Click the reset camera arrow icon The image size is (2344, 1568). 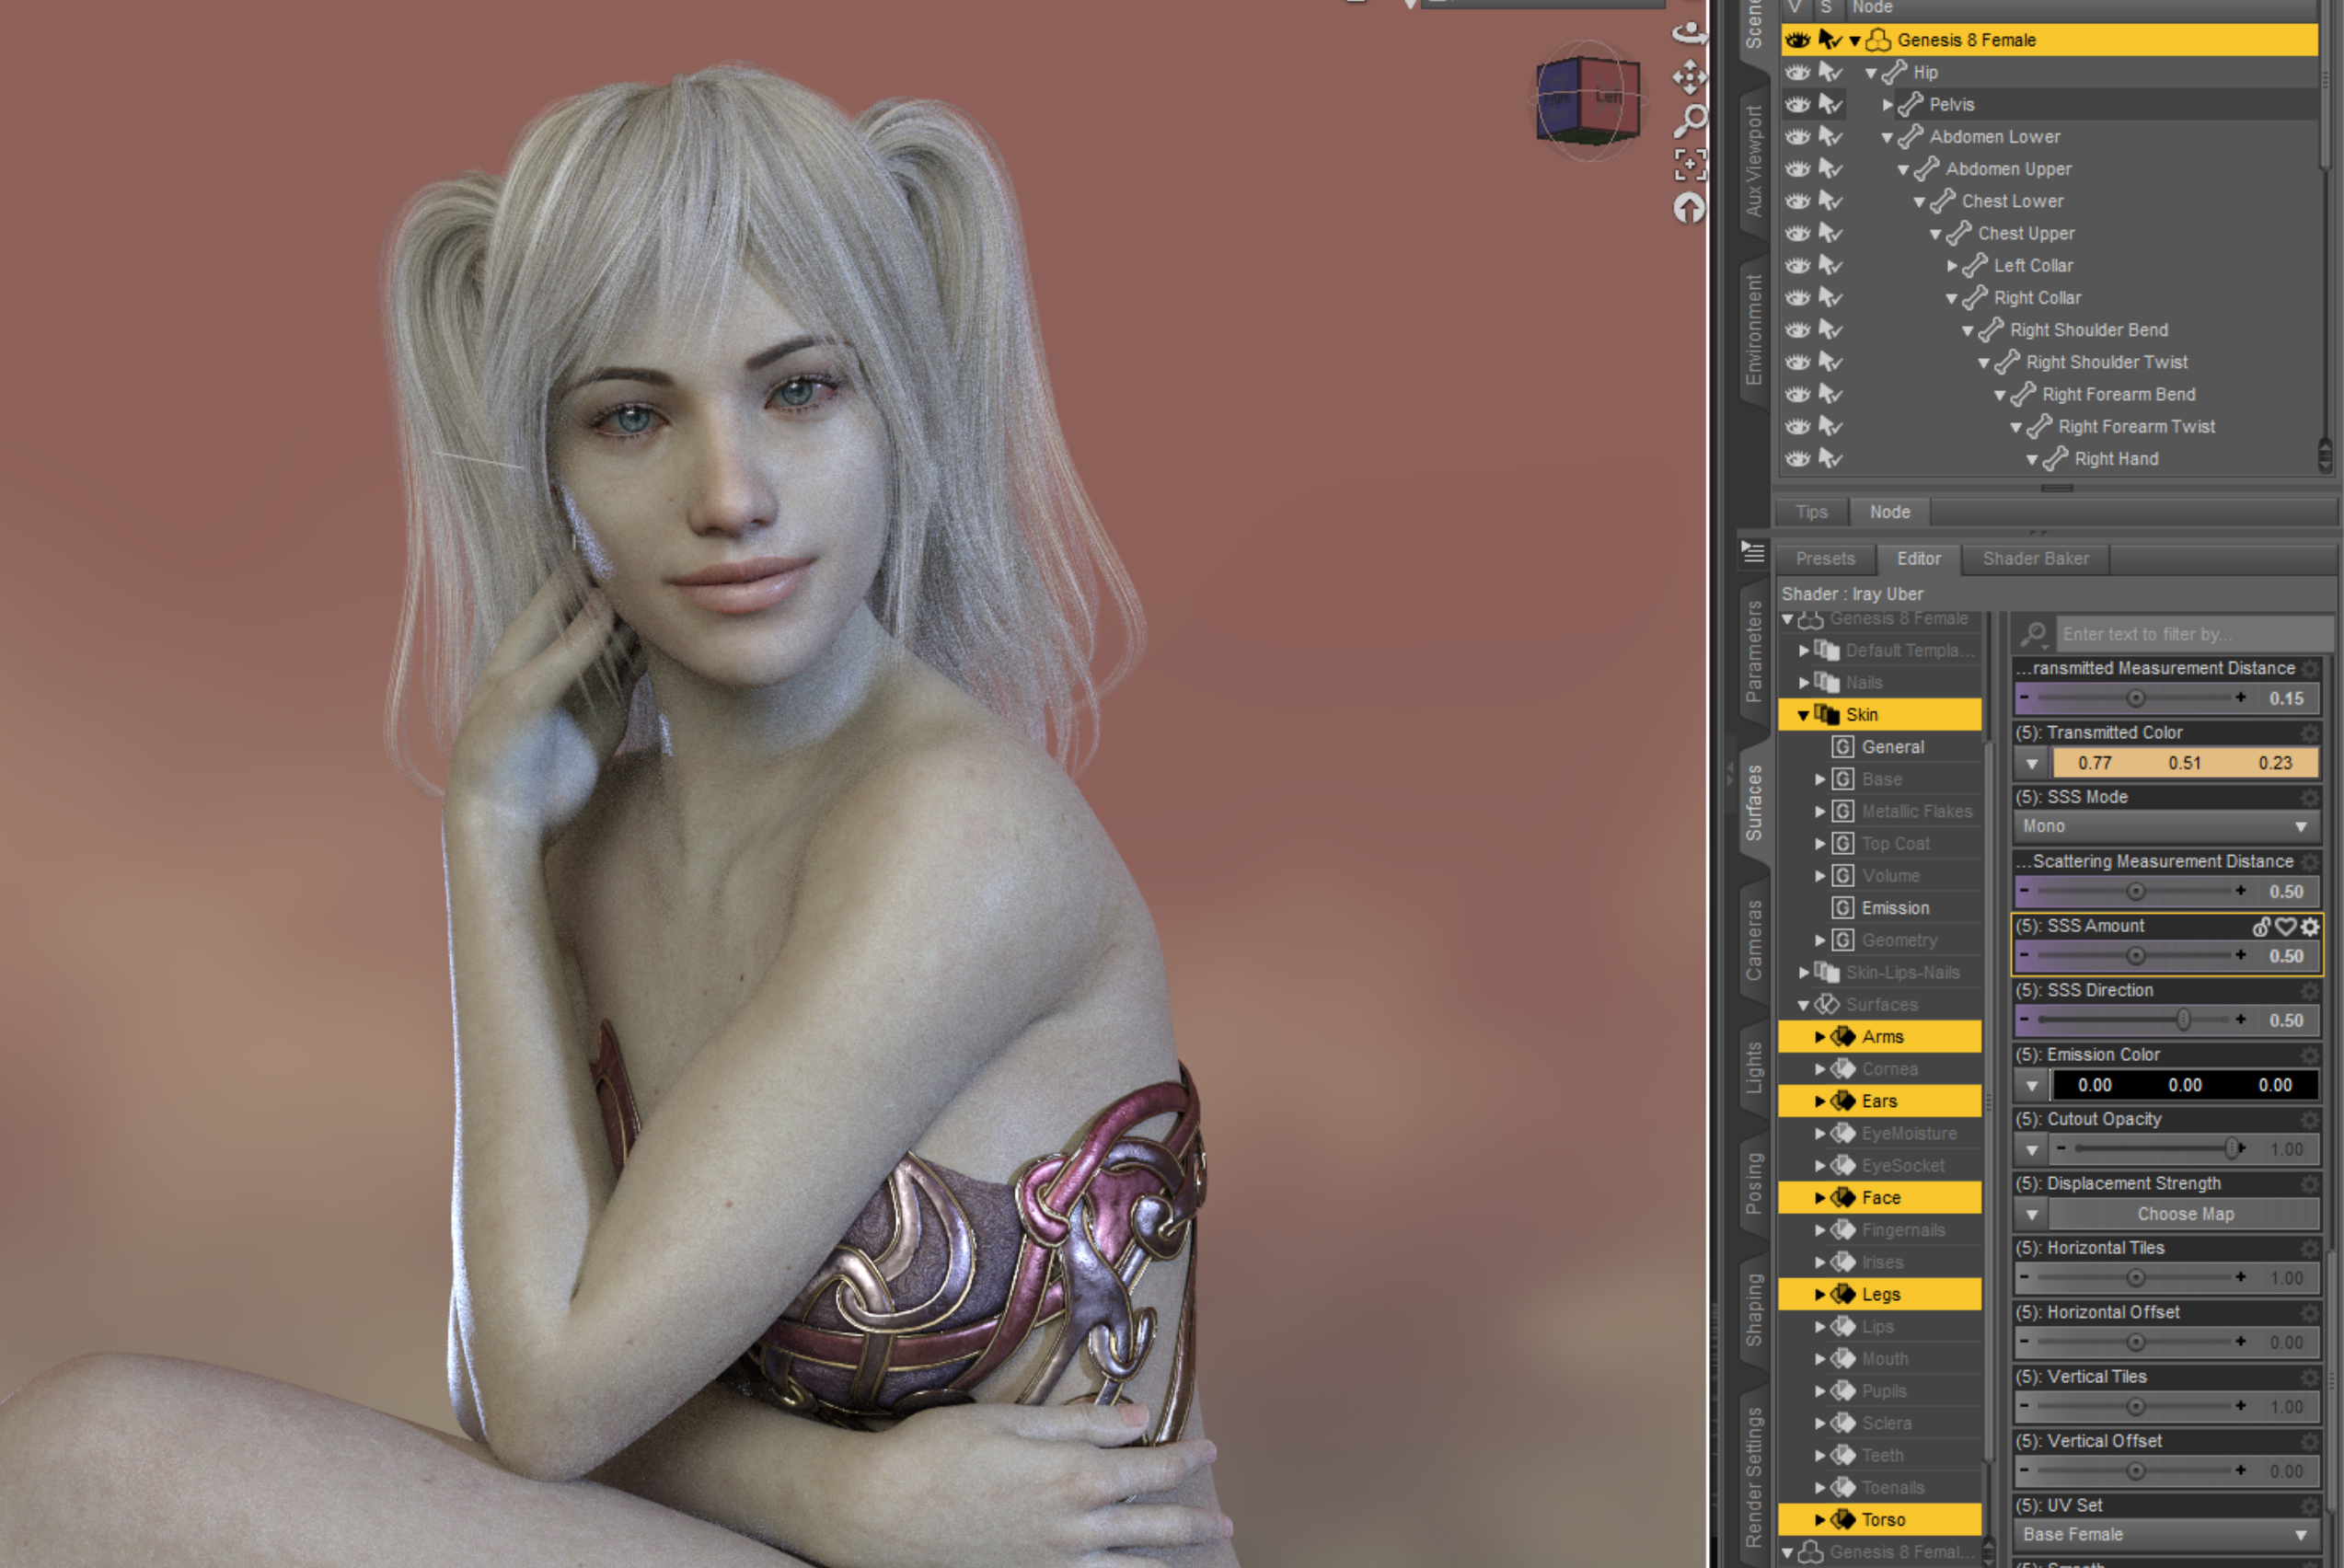(x=1689, y=208)
